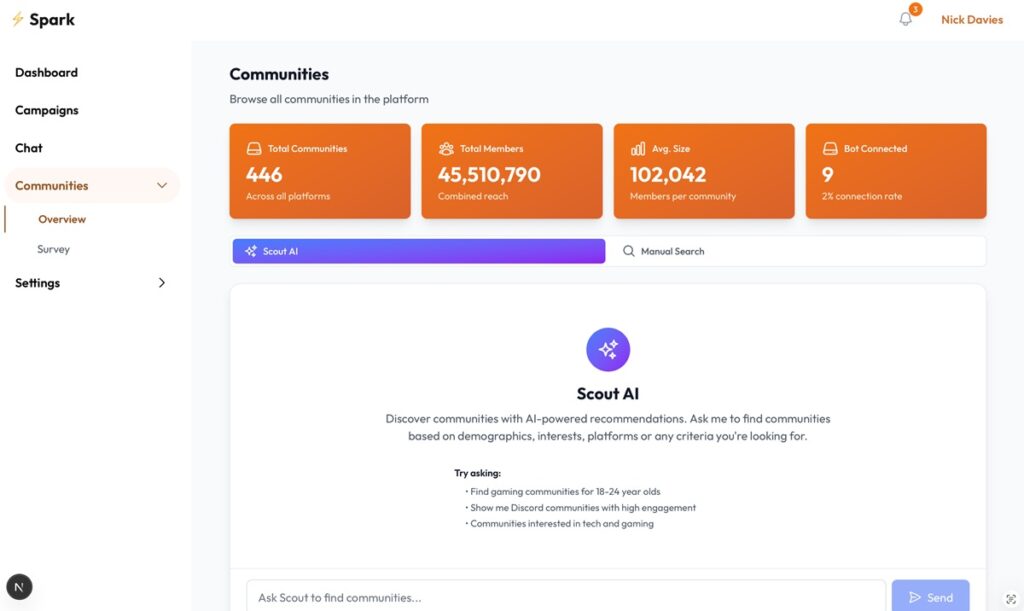The height and width of the screenshot is (611, 1024).
Task: Go to Campaigns in the sidebar
Action: click(x=46, y=110)
